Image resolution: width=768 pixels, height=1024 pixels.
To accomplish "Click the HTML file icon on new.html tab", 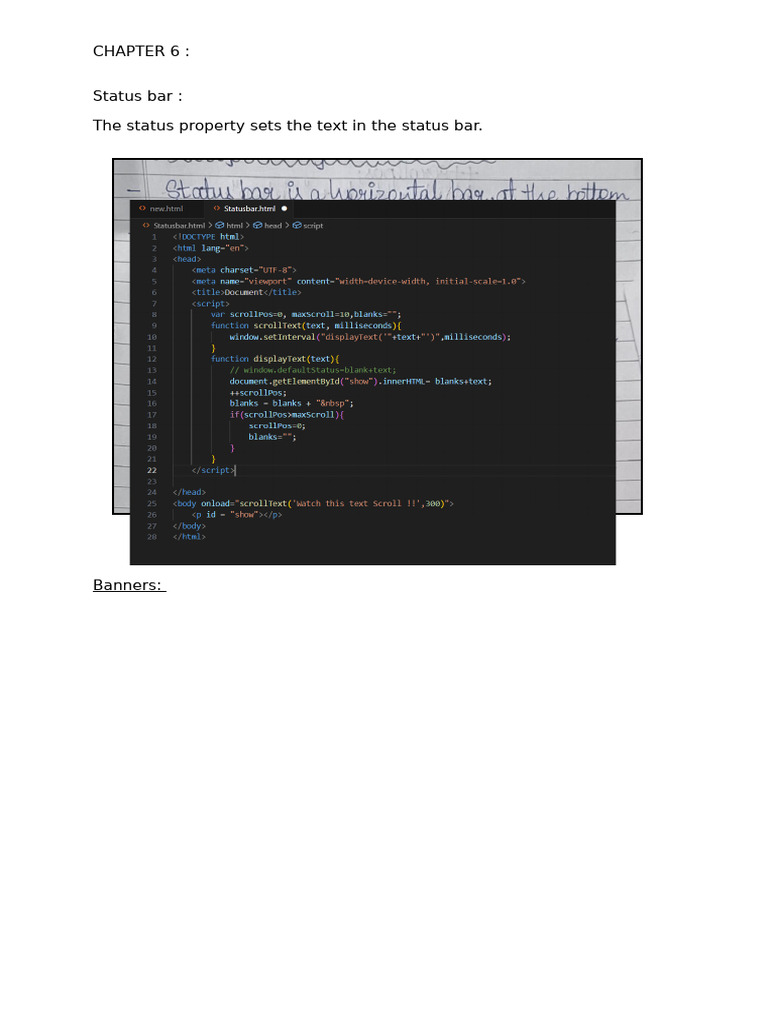I will coord(142,209).
